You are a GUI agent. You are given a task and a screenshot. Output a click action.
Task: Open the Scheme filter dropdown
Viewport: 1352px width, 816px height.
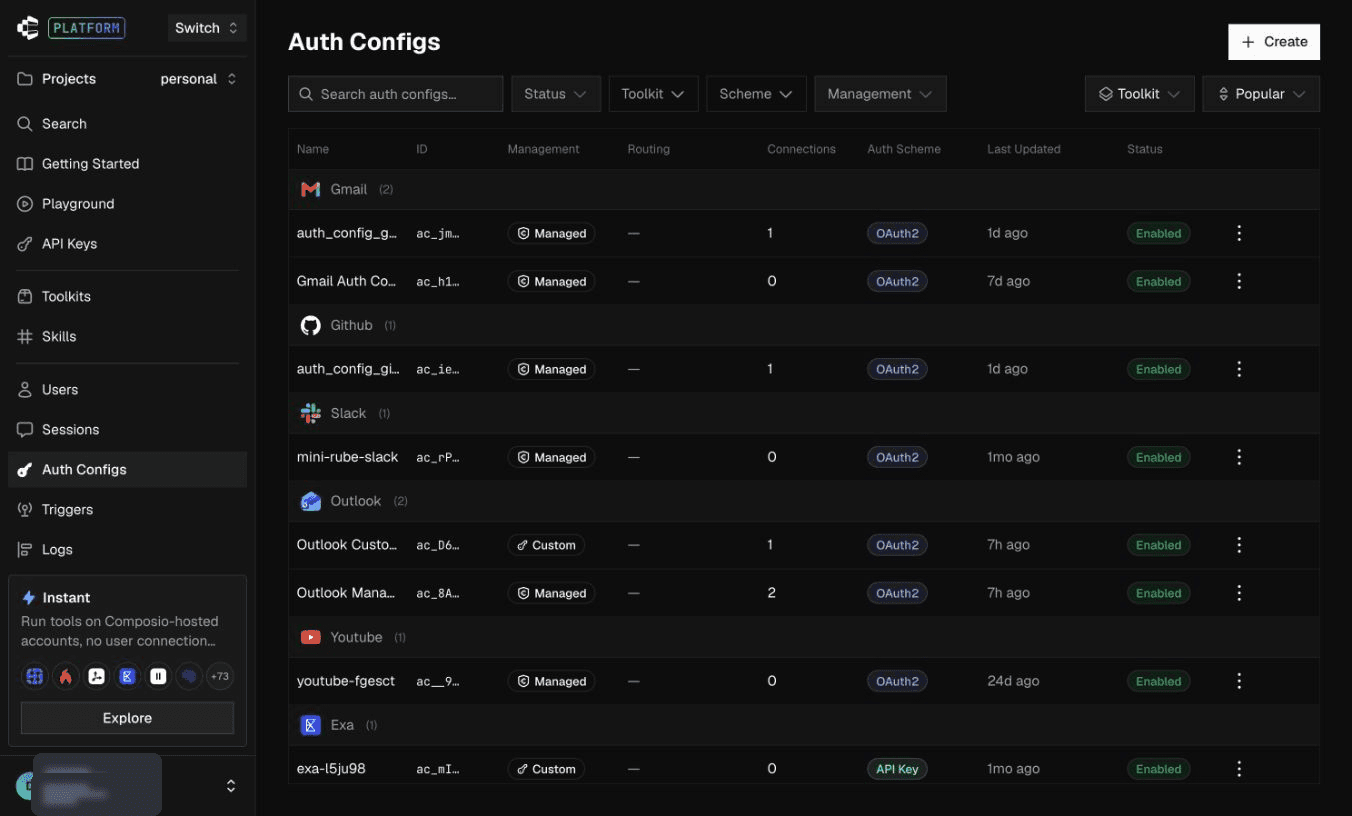[756, 94]
